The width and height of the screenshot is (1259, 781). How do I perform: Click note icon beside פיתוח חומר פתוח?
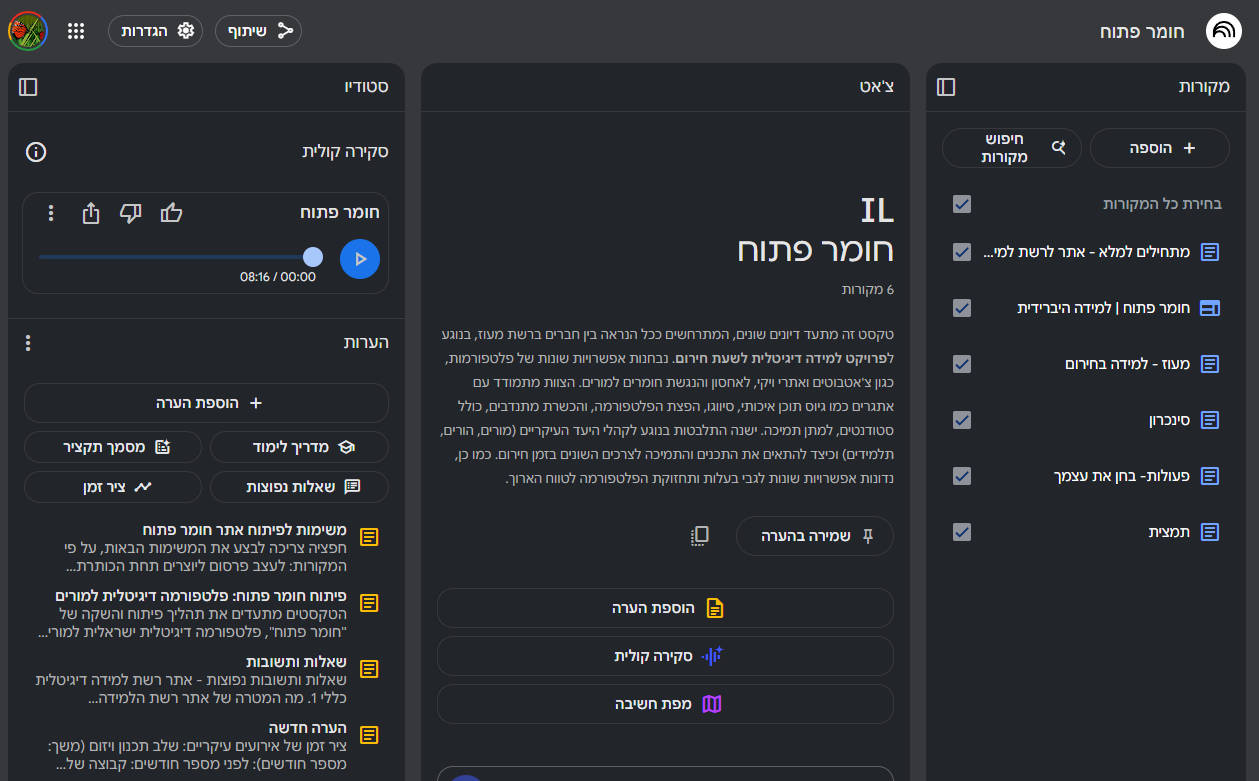(x=369, y=603)
